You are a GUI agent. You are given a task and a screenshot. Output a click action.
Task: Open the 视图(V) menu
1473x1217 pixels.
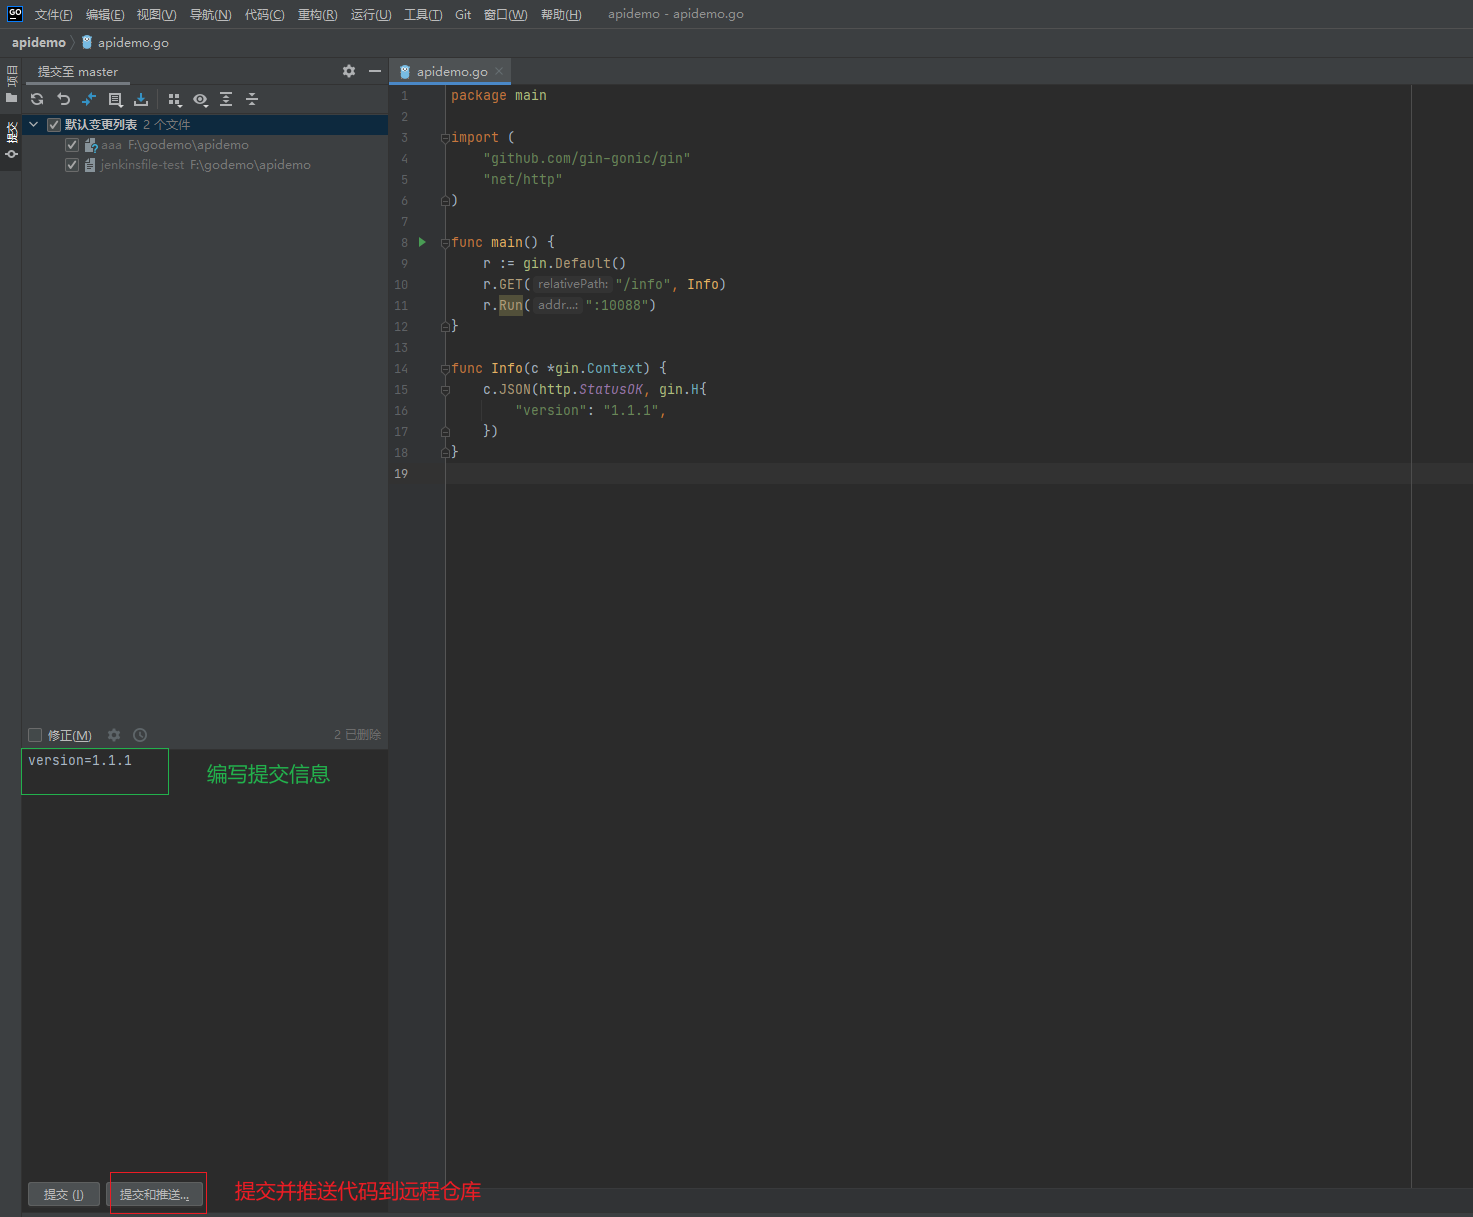pyautogui.click(x=157, y=14)
